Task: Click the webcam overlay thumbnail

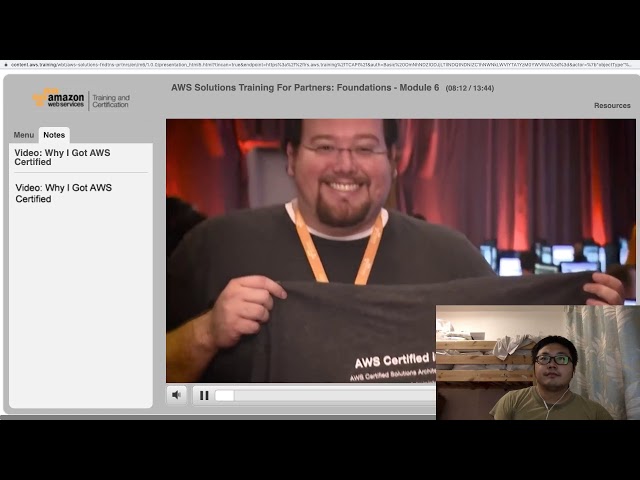Action: tap(538, 362)
